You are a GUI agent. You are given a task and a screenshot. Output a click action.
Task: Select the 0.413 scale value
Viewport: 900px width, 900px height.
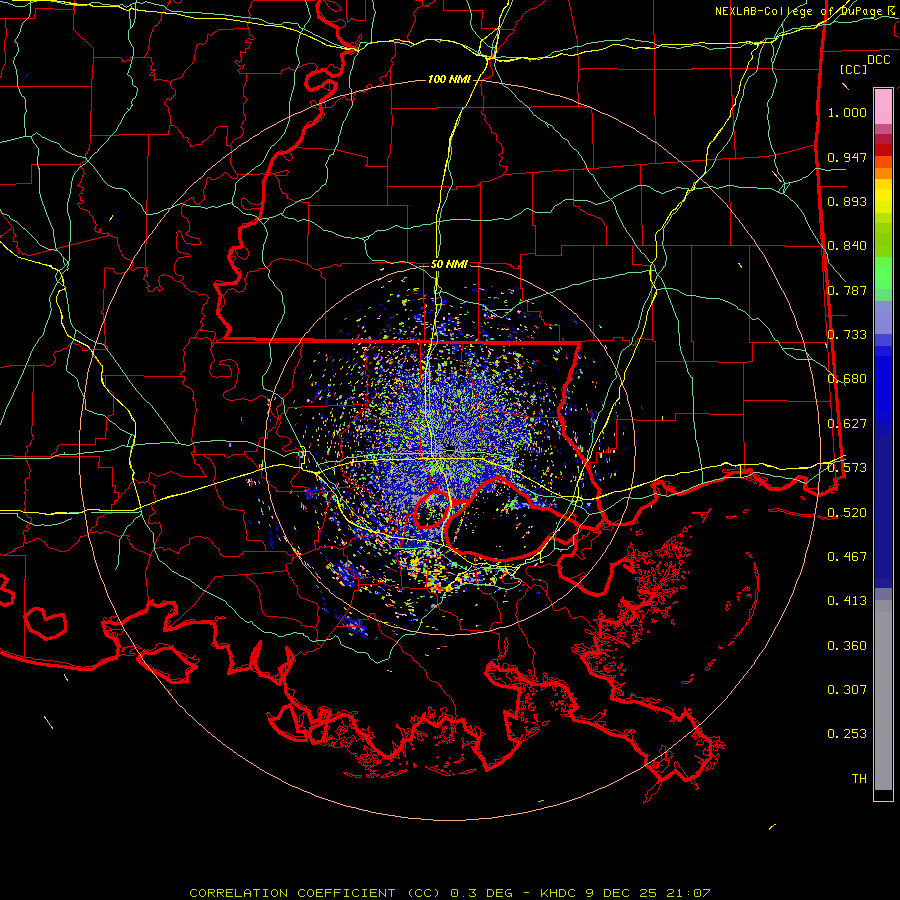tap(847, 601)
